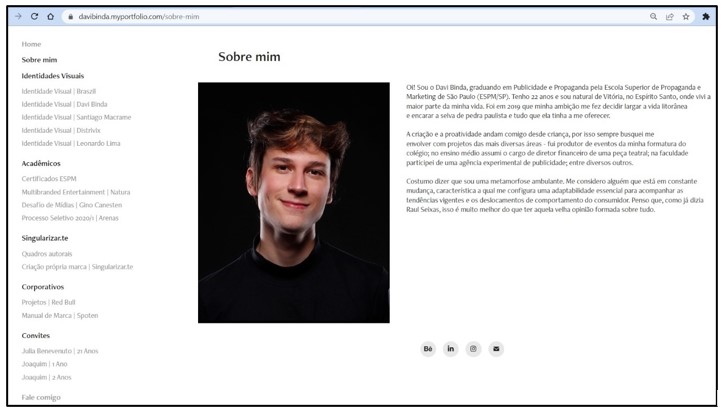The image size is (722, 410).
Task: Click the zoom magnifier icon in address bar
Action: 653,17
